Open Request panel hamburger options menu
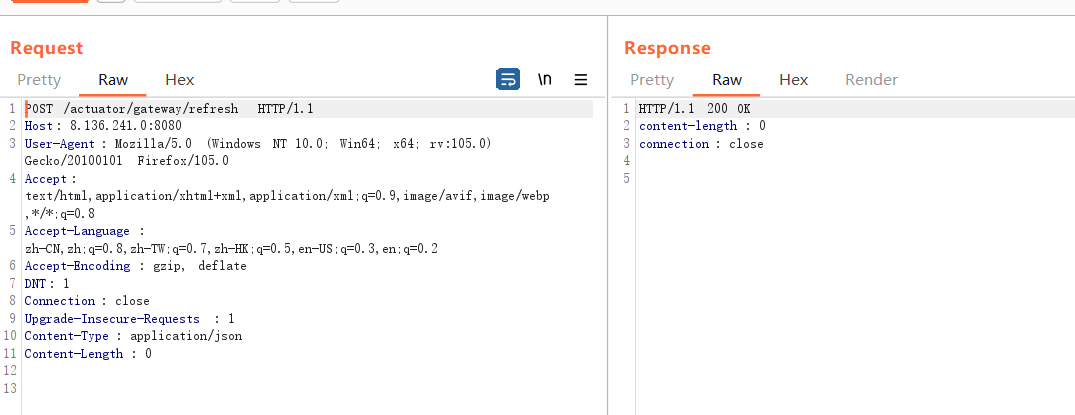Viewport: 1075px width, 415px height. [x=581, y=80]
